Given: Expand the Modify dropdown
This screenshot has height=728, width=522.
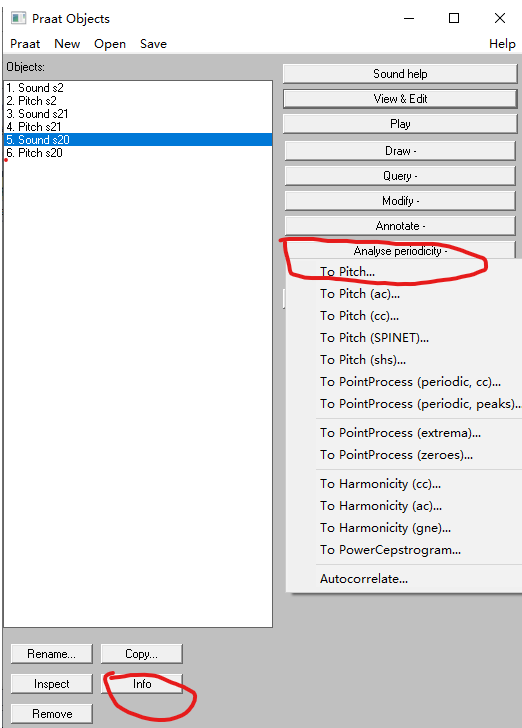Looking at the screenshot, I should 400,201.
